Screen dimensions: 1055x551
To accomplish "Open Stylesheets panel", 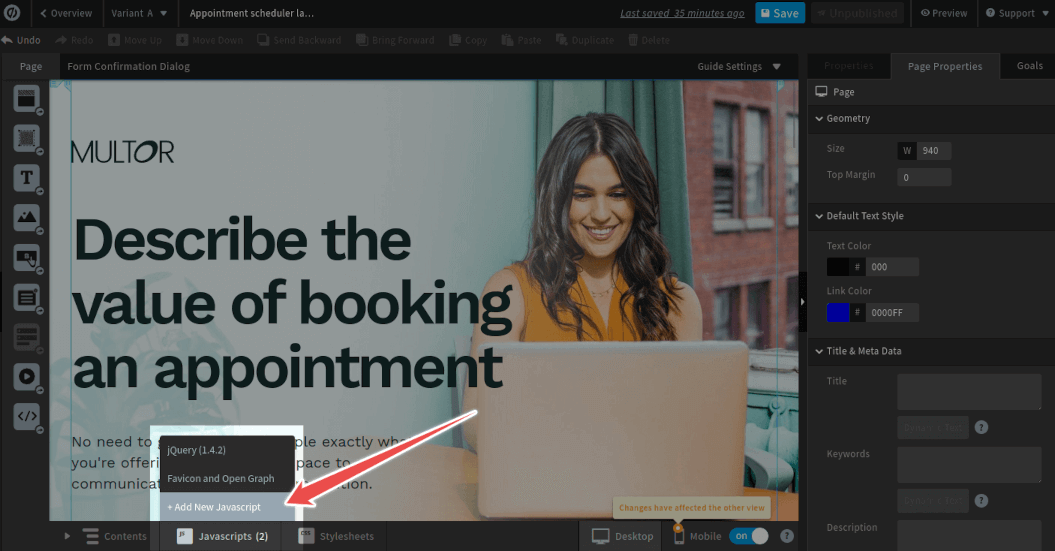I will click(336, 536).
